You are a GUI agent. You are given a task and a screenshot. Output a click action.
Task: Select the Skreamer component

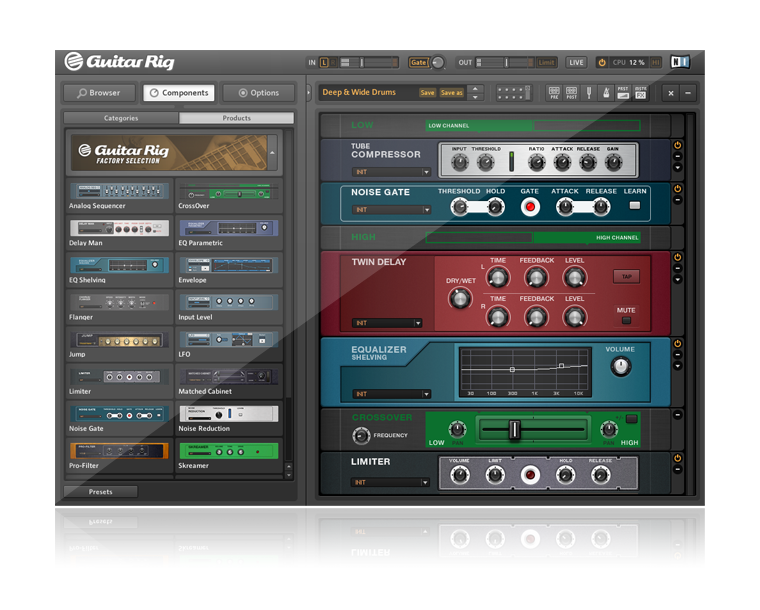pos(229,452)
